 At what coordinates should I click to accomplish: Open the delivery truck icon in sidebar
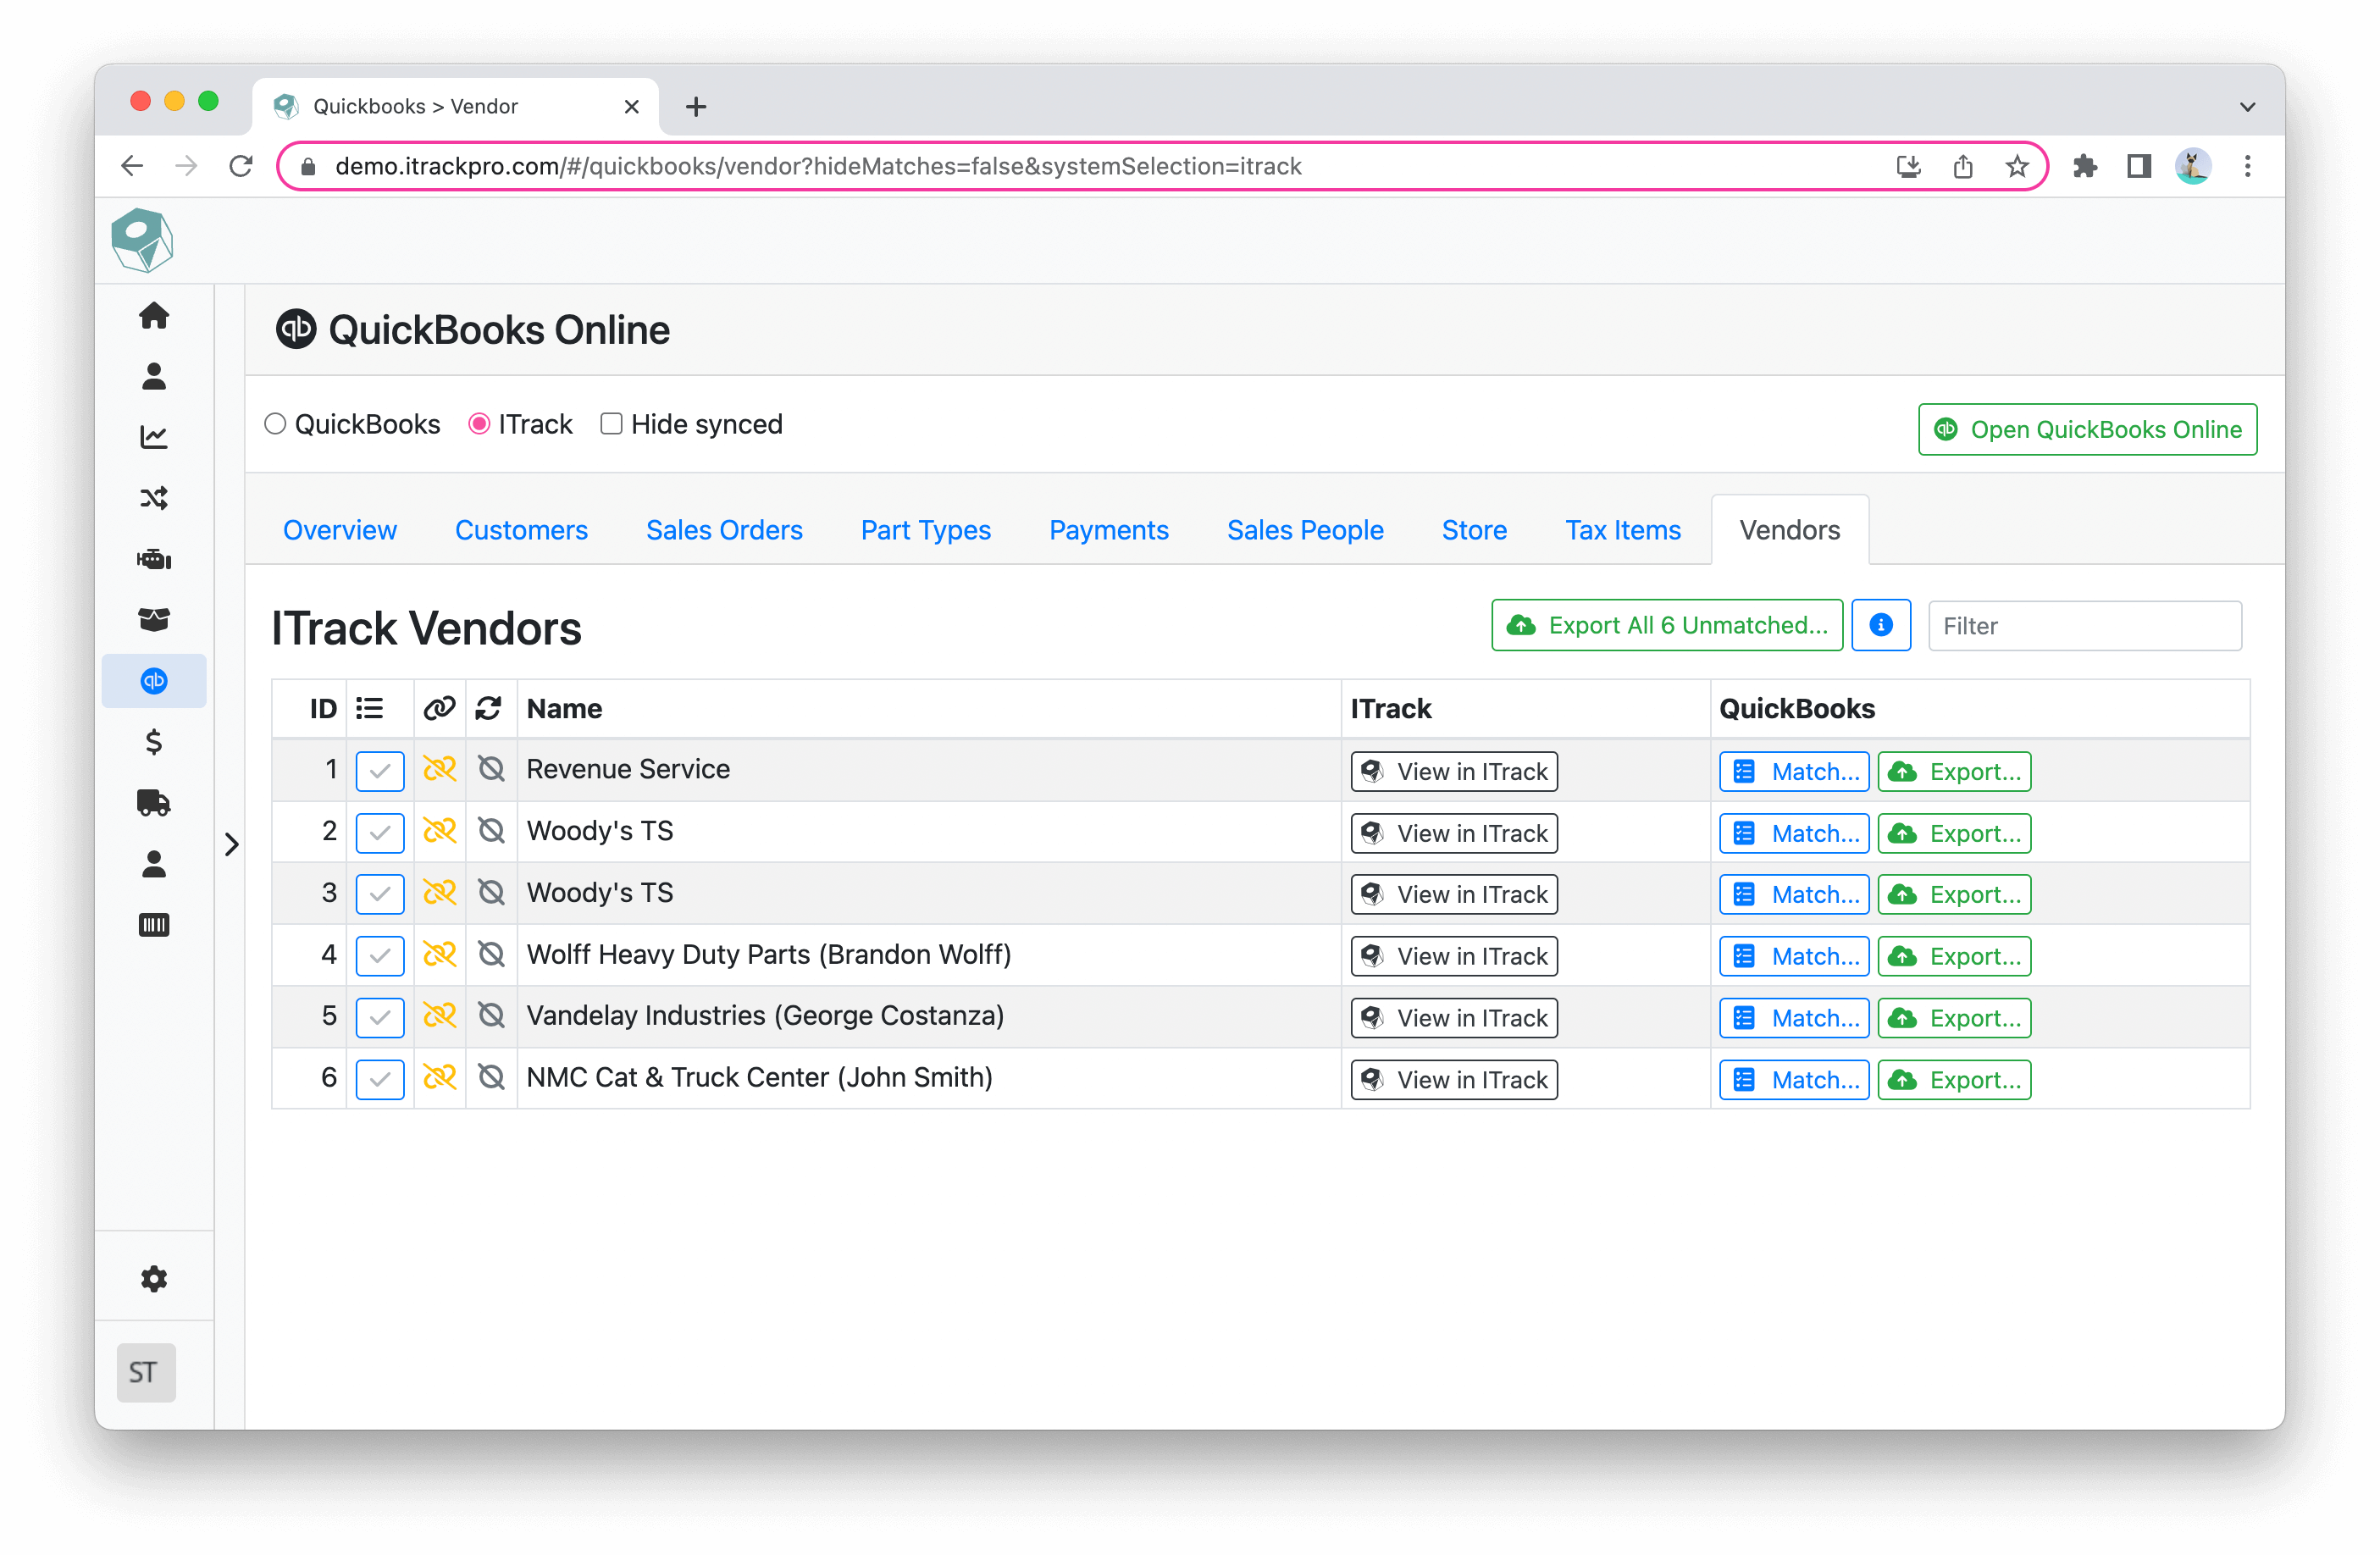[154, 803]
